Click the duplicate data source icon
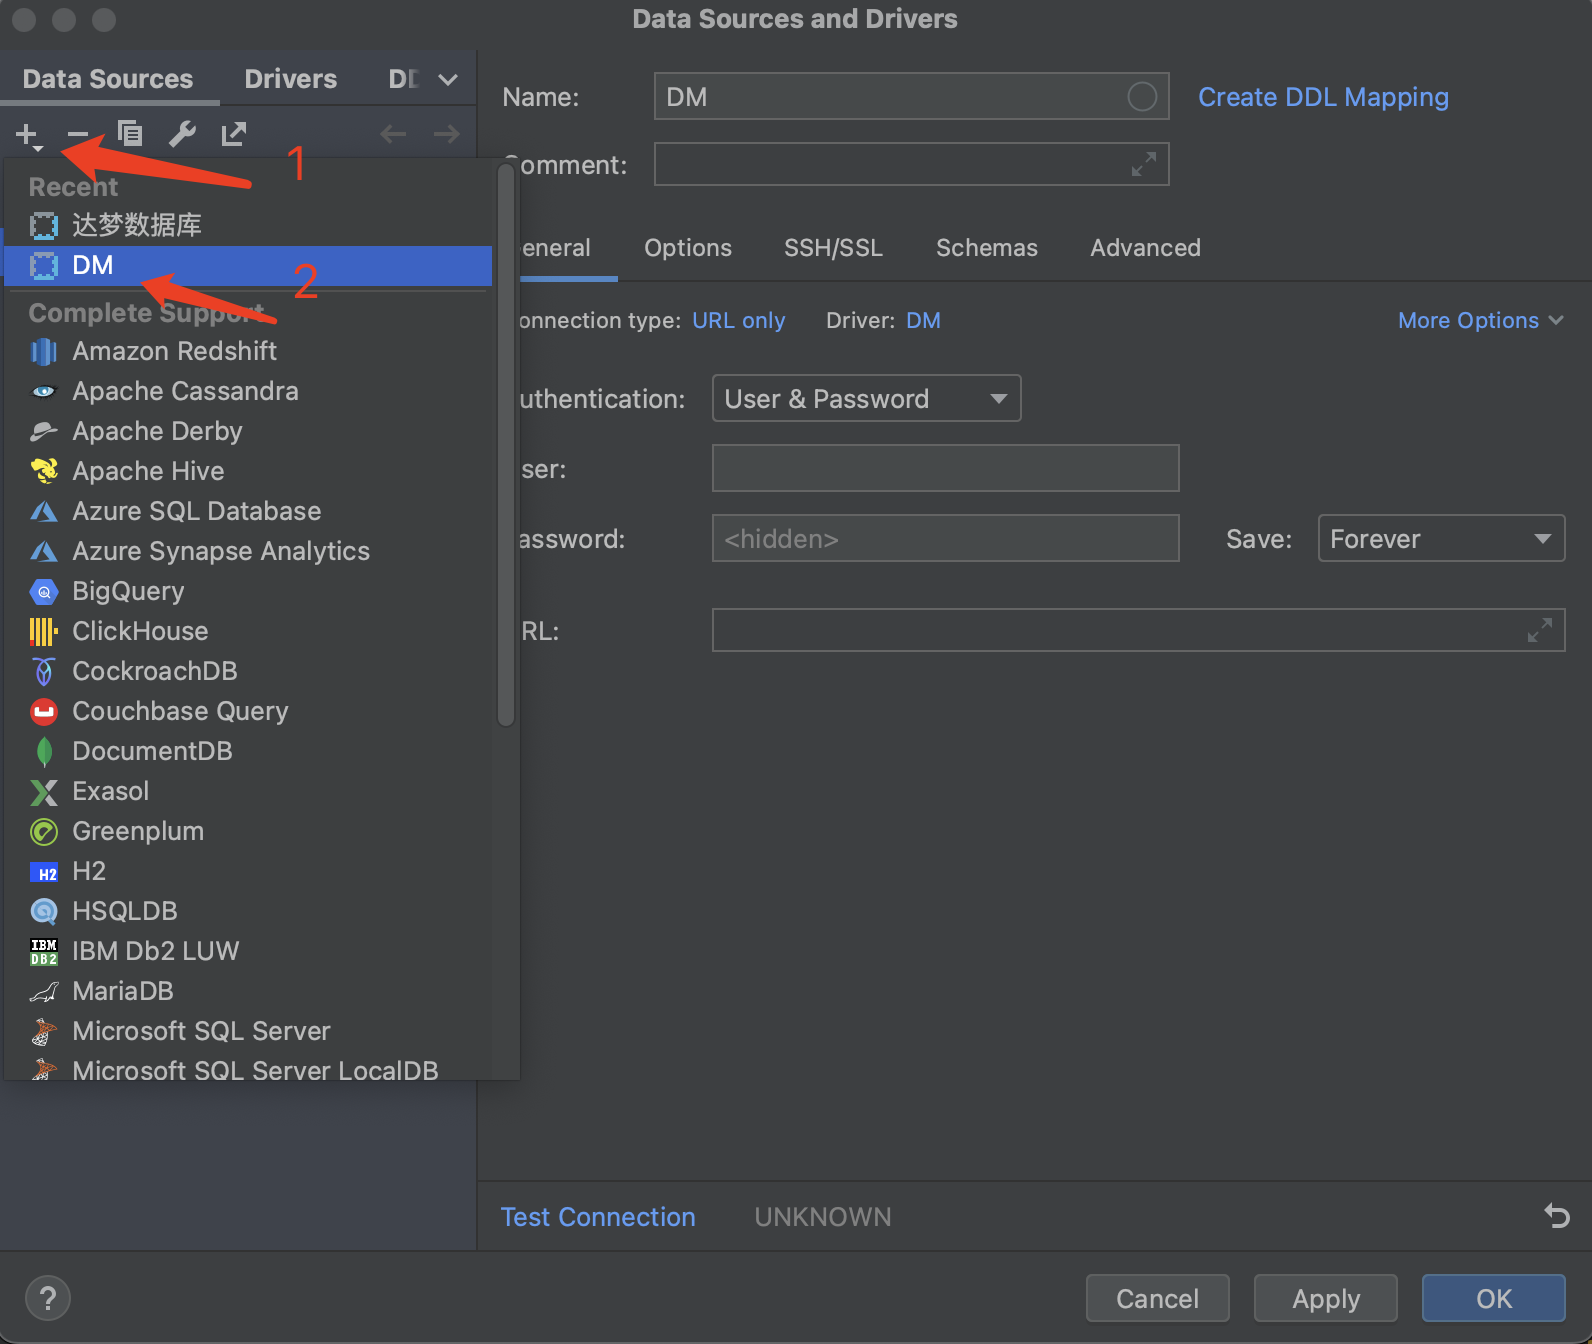This screenshot has height=1344, width=1592. point(130,133)
